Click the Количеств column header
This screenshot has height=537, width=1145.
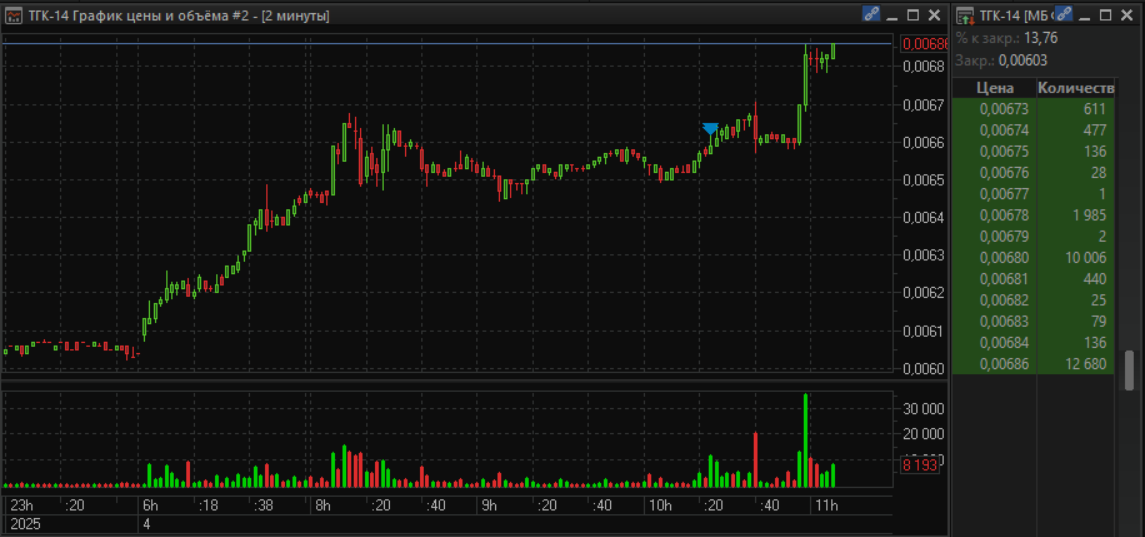1076,88
